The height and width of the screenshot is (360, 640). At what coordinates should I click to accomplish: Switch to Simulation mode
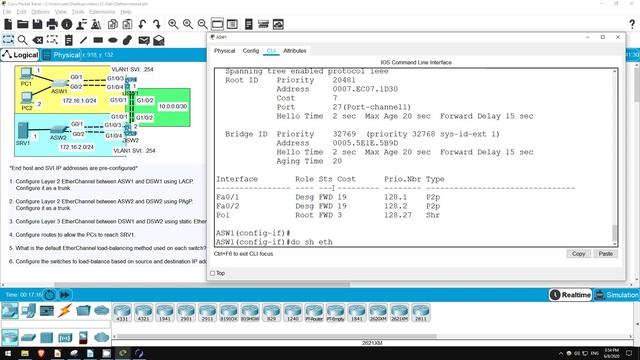616,295
